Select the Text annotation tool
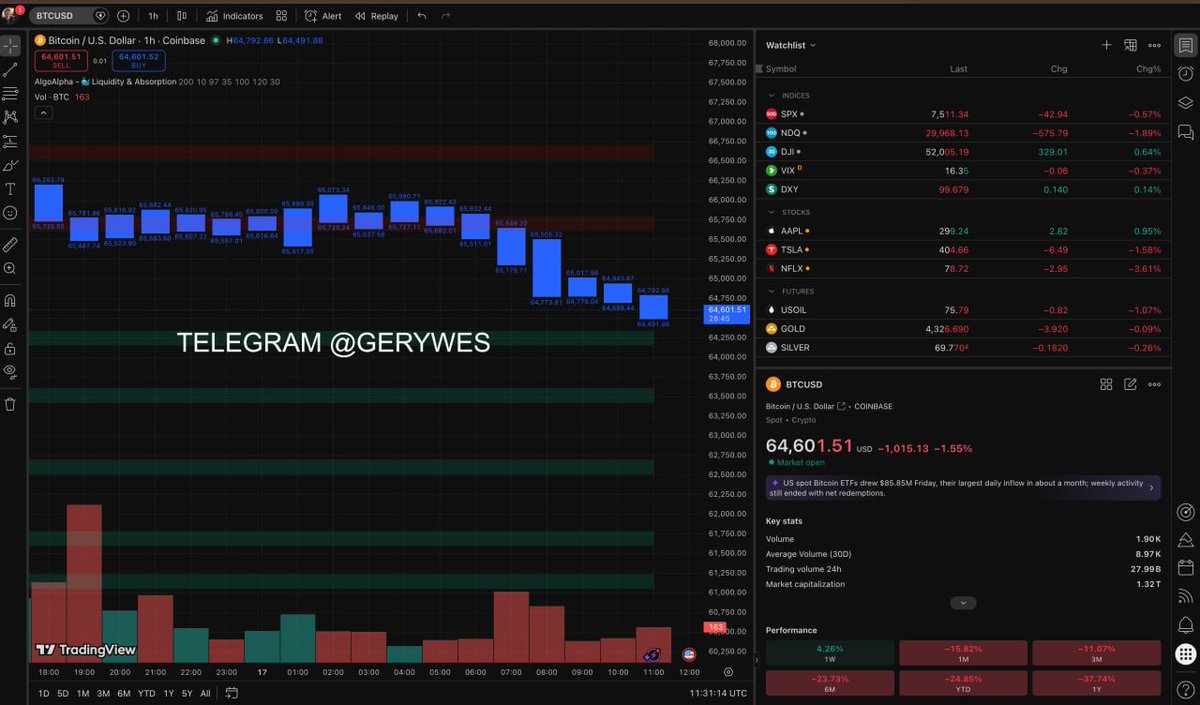This screenshot has height=705, width=1200. [x=10, y=189]
